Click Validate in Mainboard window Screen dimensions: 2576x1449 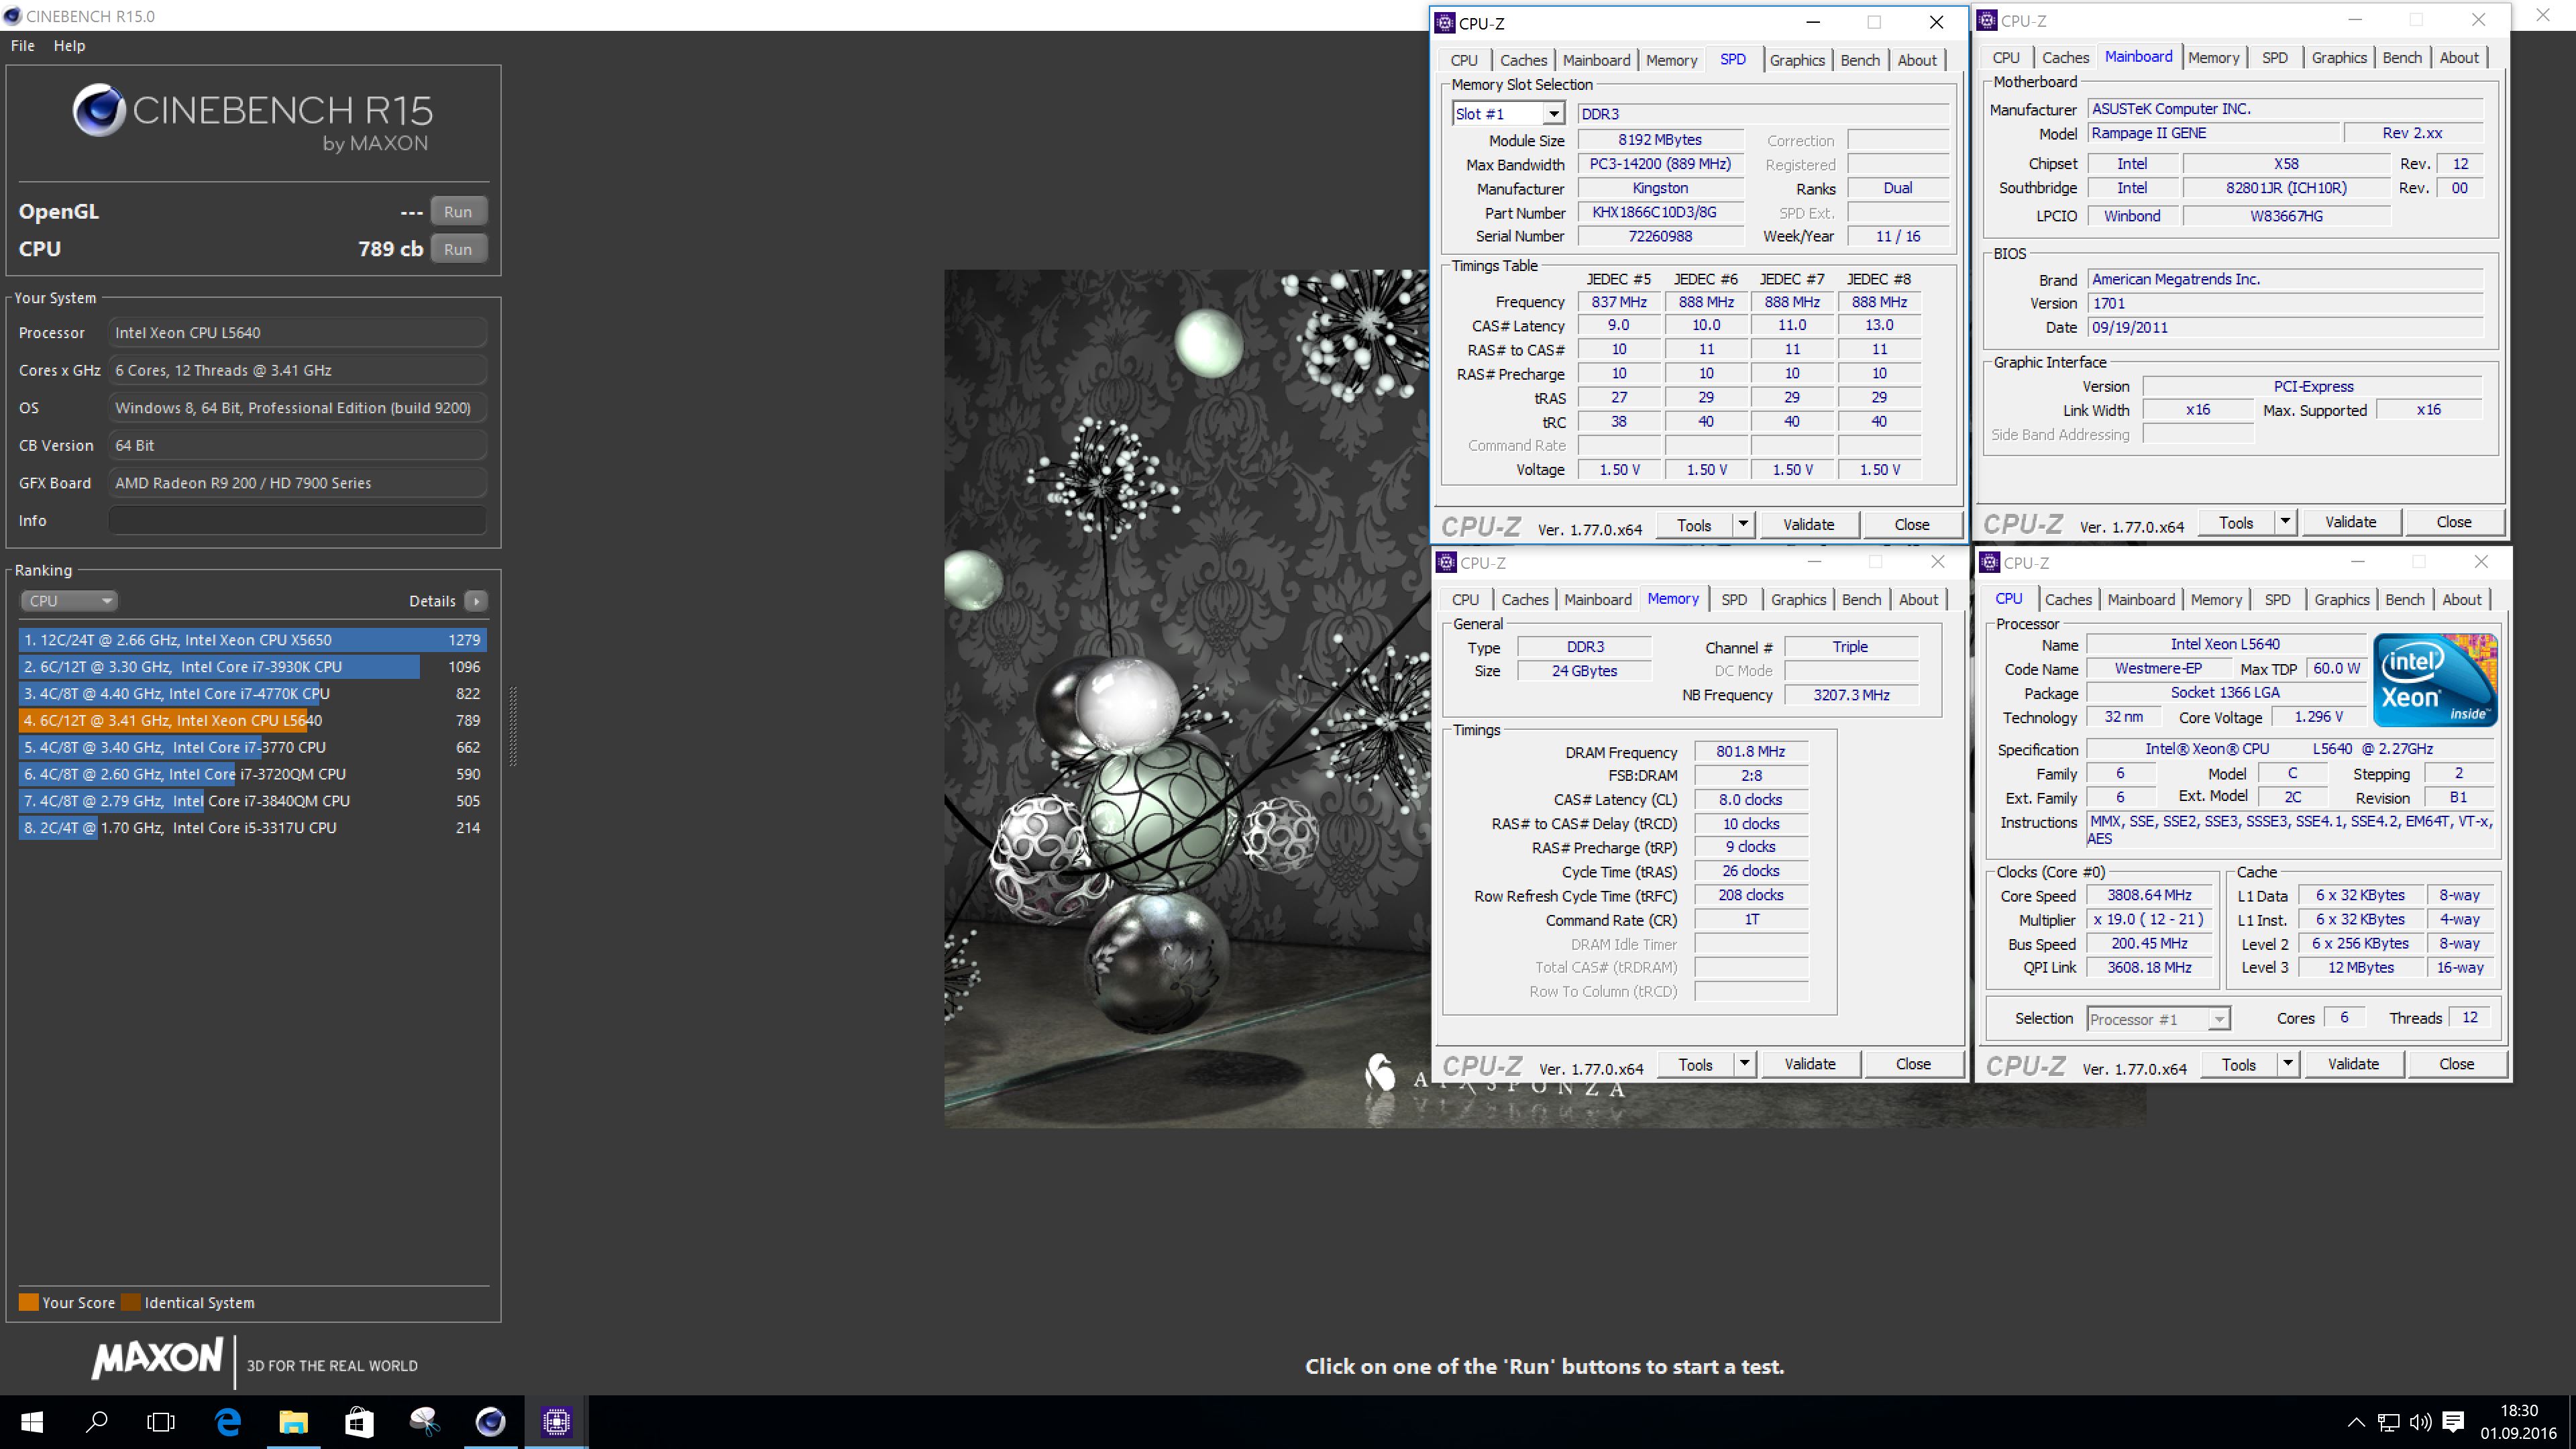[x=2350, y=522]
